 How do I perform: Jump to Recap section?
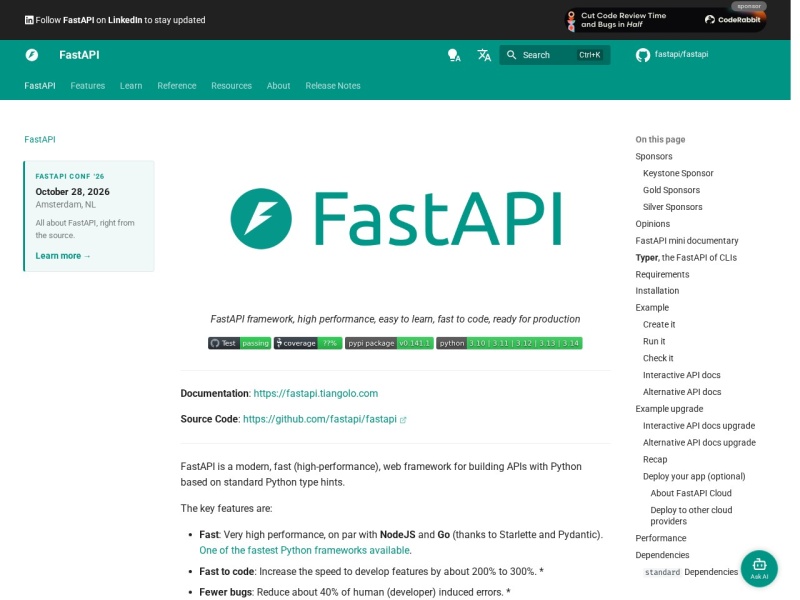(655, 459)
